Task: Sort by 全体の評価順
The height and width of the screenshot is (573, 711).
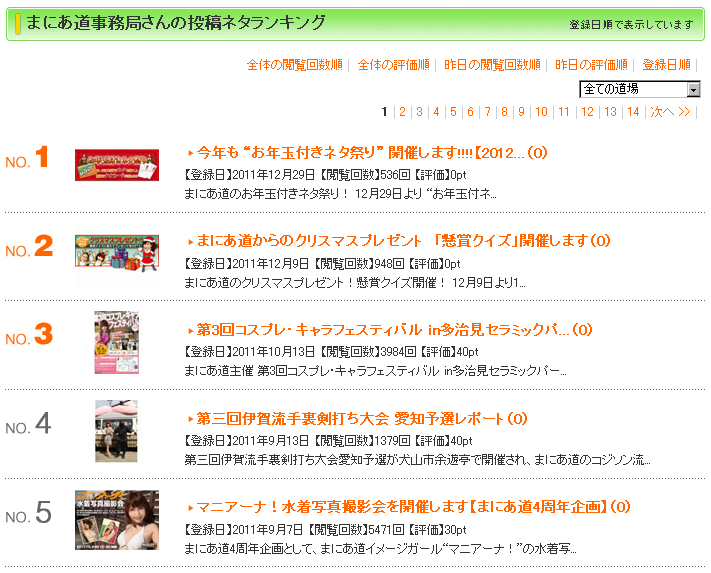Action: (x=393, y=65)
